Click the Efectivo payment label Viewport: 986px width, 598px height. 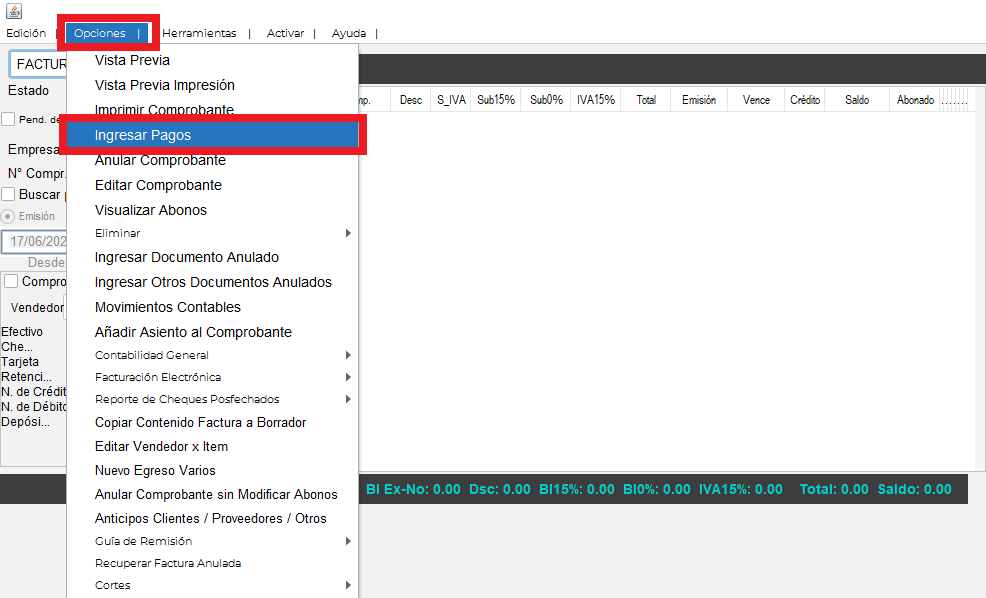22,331
